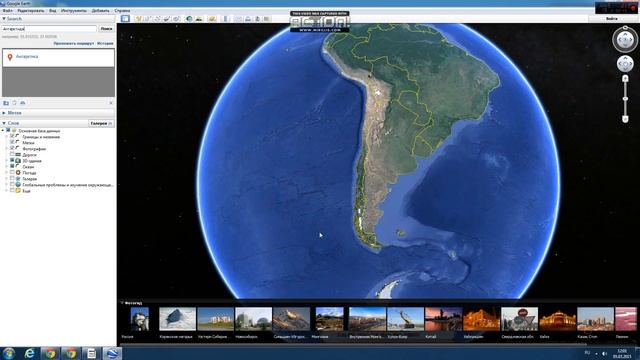Enable the Погода layer checkbox
This screenshot has height=360, width=640.
point(12,173)
